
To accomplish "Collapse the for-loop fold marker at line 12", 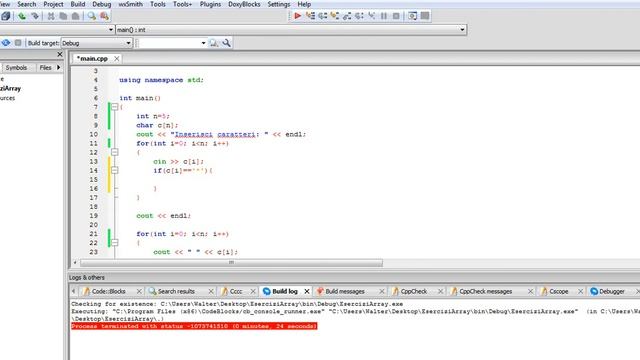I will pyautogui.click(x=115, y=152).
